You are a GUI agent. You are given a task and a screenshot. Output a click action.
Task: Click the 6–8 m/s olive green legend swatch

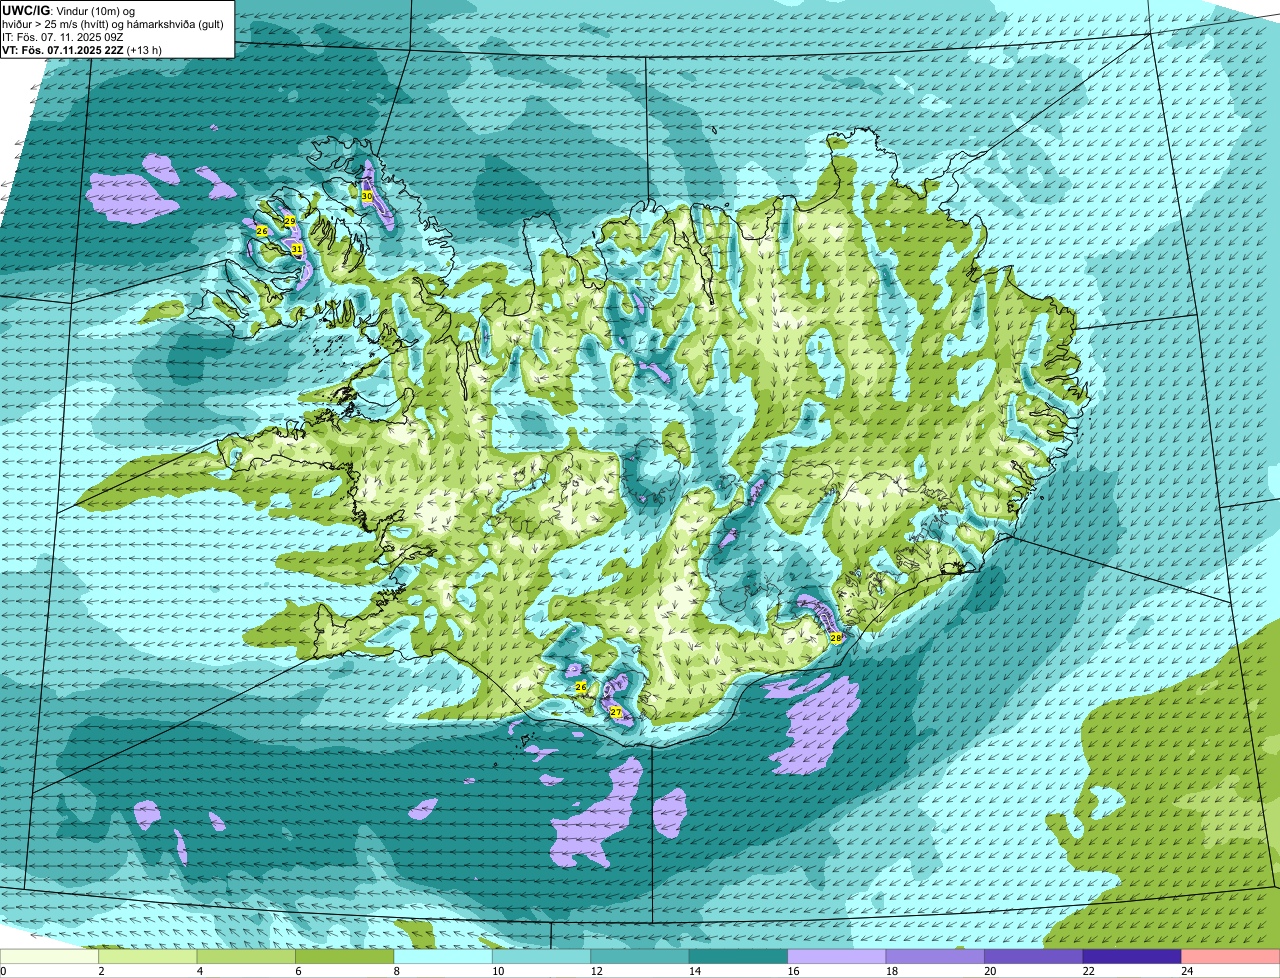pyautogui.click(x=345, y=957)
